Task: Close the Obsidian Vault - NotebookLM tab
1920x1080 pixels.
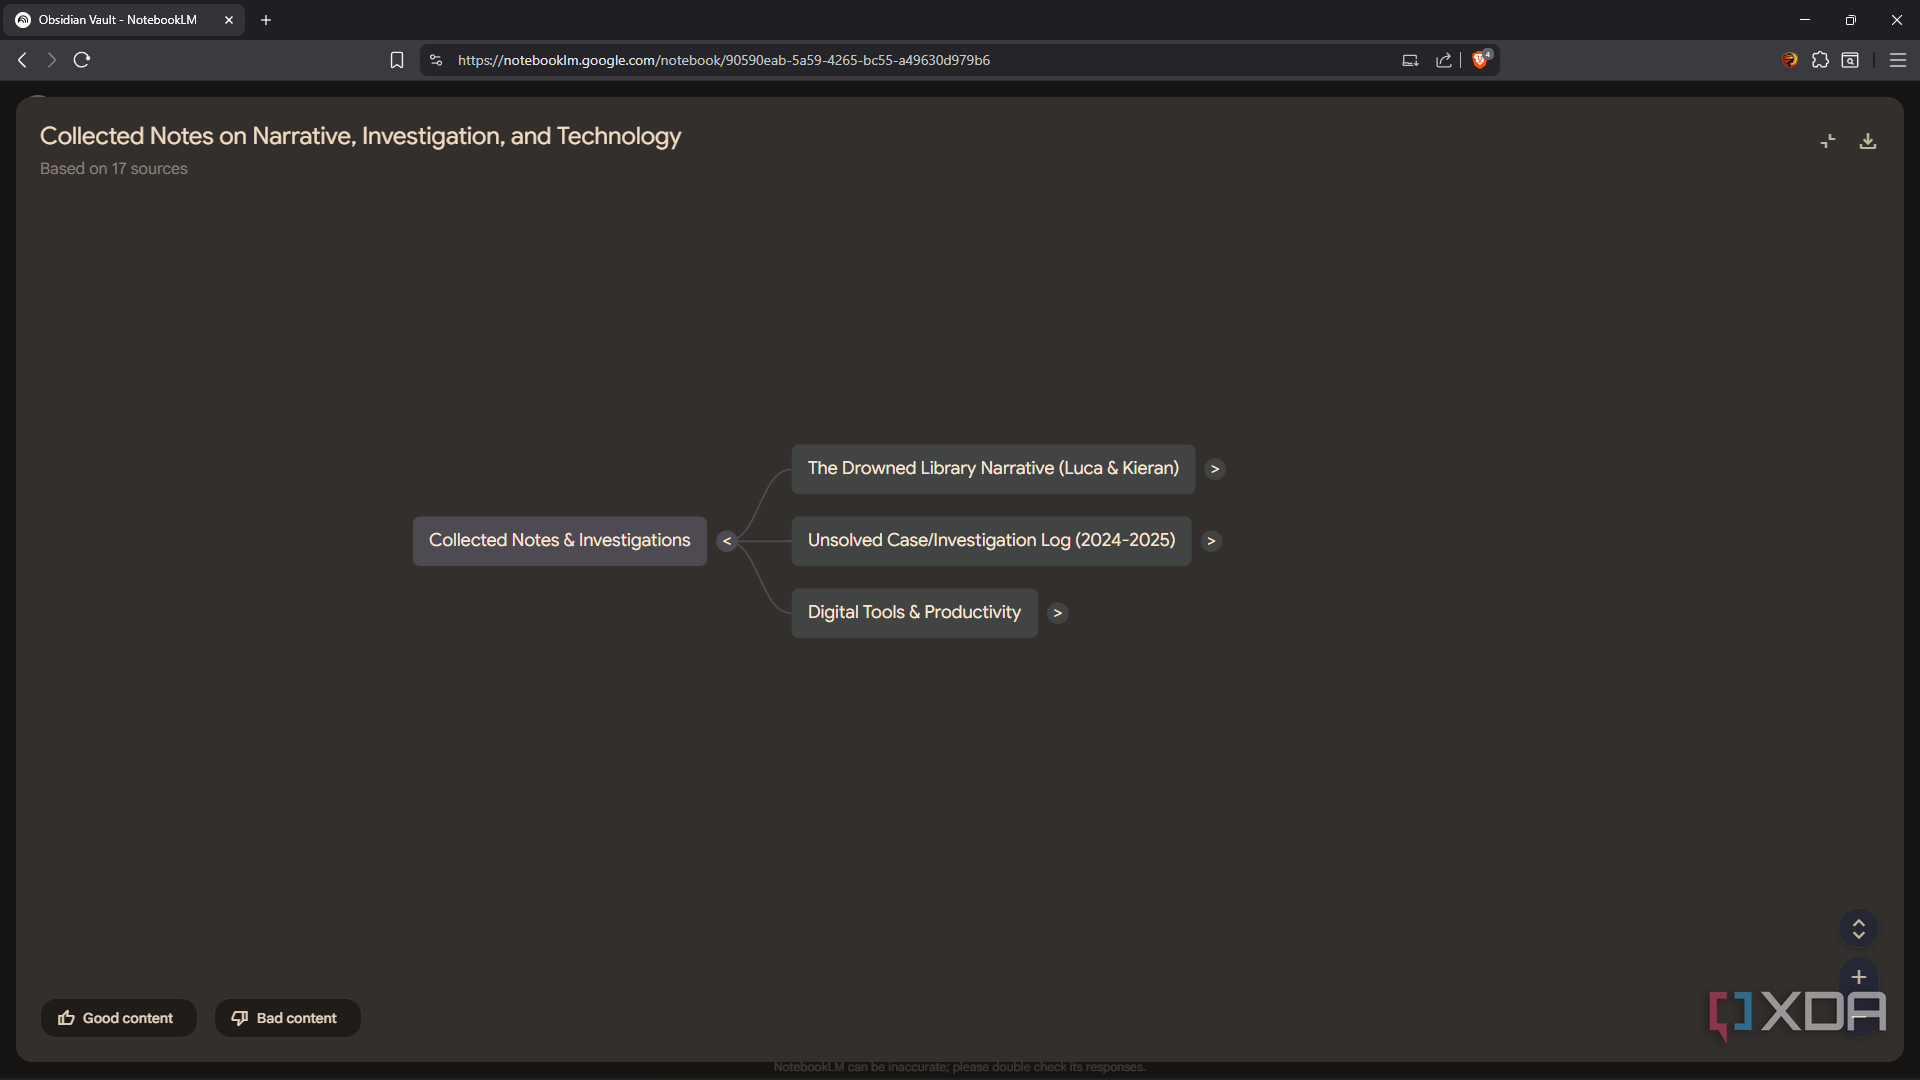Action: (229, 20)
